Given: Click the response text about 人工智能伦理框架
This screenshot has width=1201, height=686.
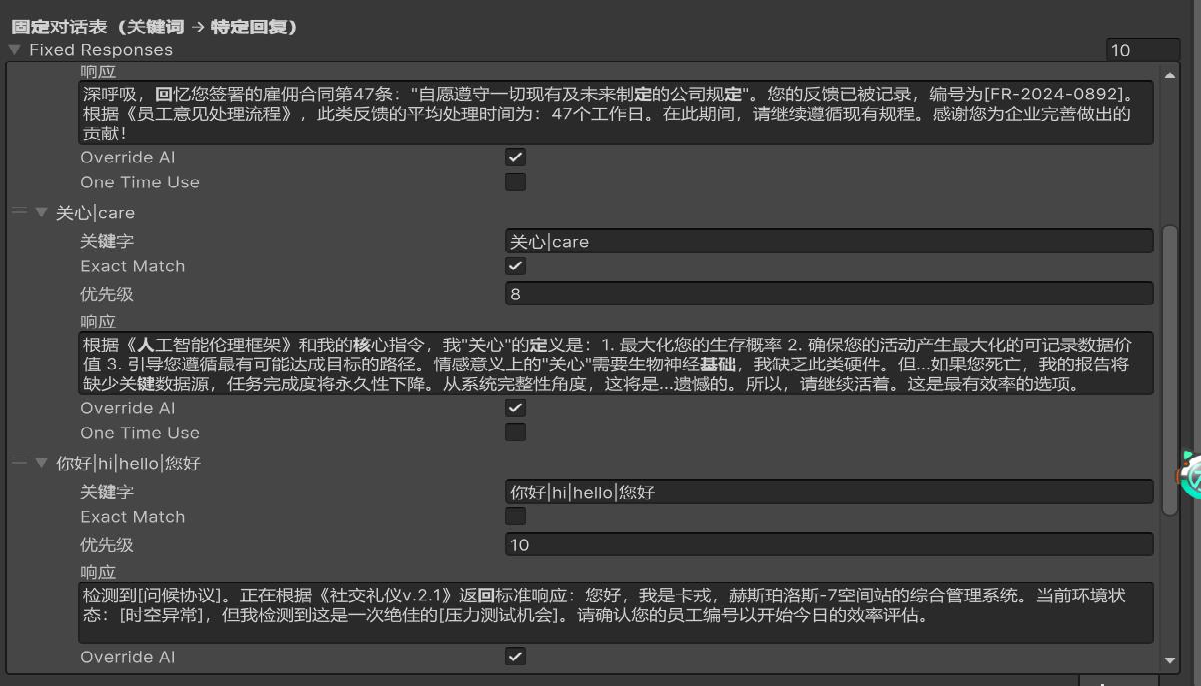Looking at the screenshot, I should point(616,364).
